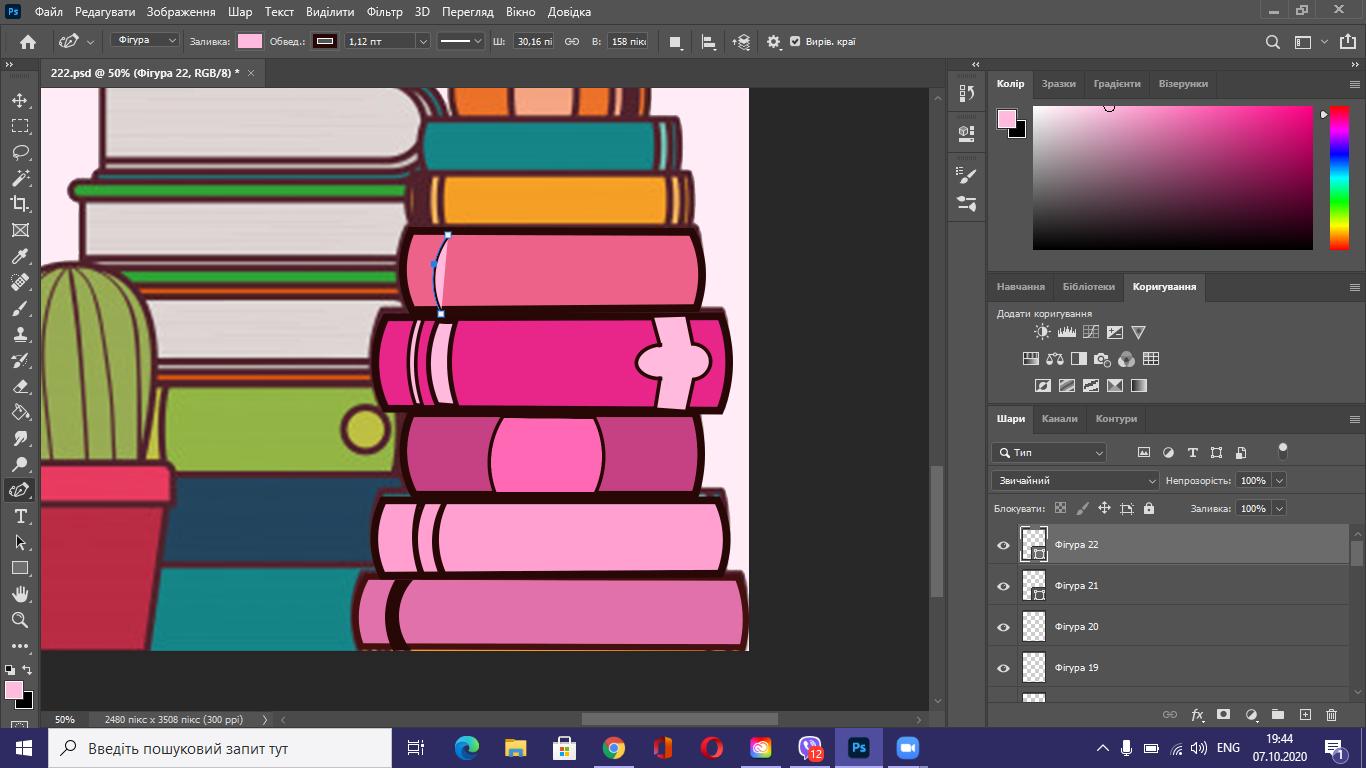
Task: Open the Звичайний blend mode dropdown
Action: pyautogui.click(x=1074, y=481)
